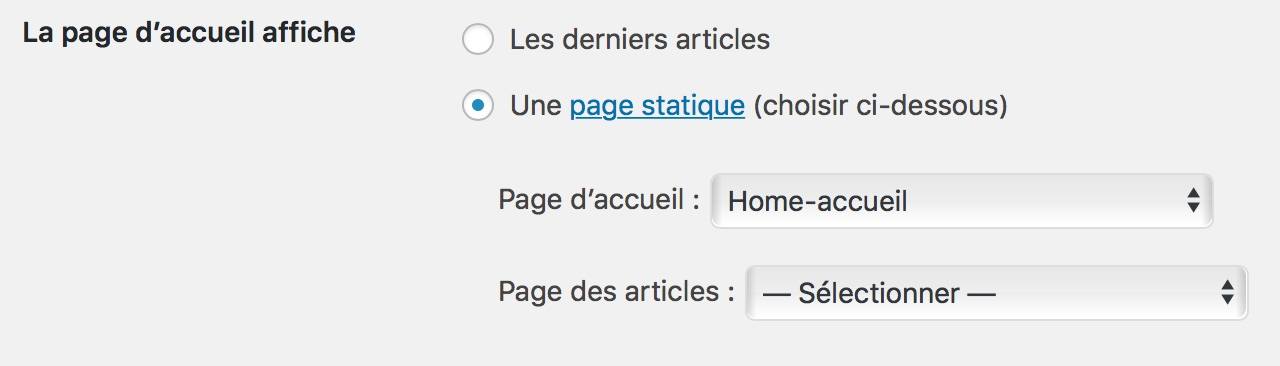This screenshot has width=1280, height=366.
Task: Click the selected "Une page statique" radio circle
Action: click(478, 105)
